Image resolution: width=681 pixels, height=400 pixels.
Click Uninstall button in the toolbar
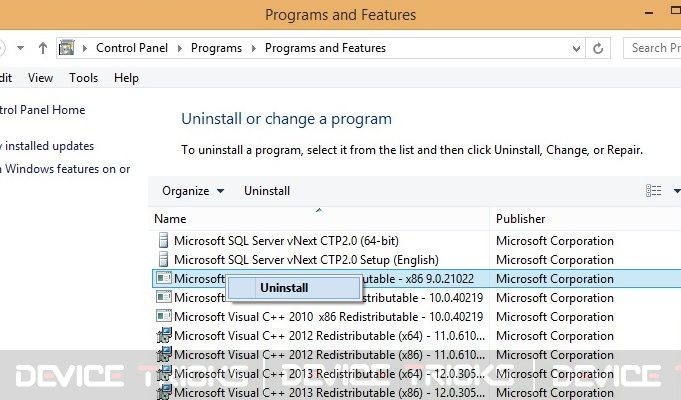[267, 191]
